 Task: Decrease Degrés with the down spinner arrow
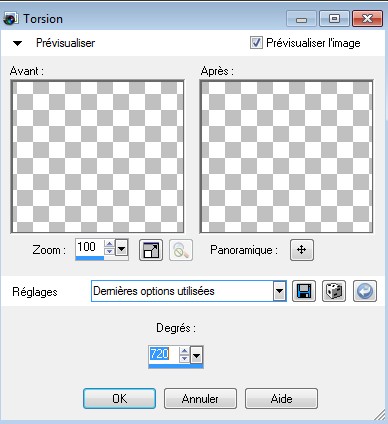tap(184, 359)
